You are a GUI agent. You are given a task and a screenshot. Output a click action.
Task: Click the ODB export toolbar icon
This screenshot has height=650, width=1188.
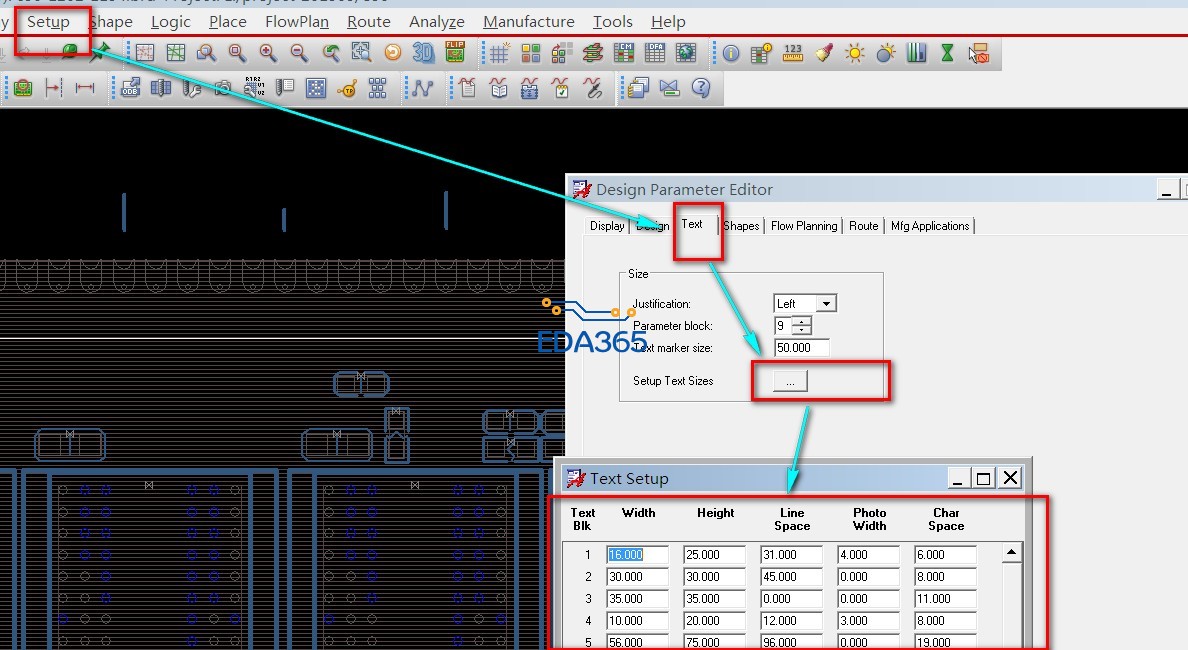click(130, 88)
